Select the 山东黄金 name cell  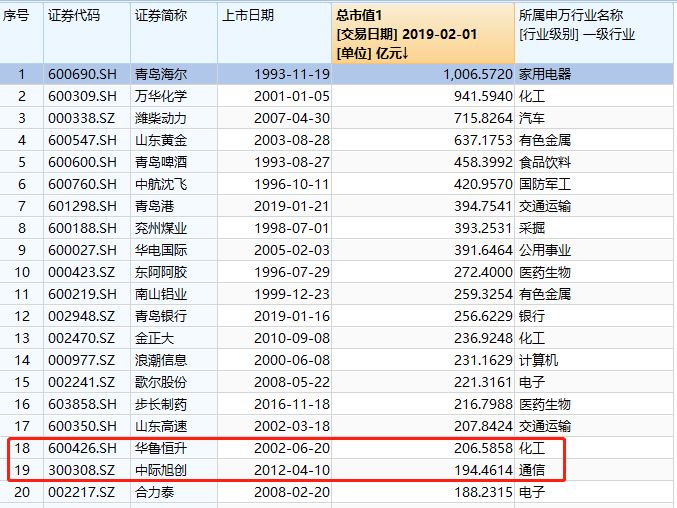click(174, 140)
